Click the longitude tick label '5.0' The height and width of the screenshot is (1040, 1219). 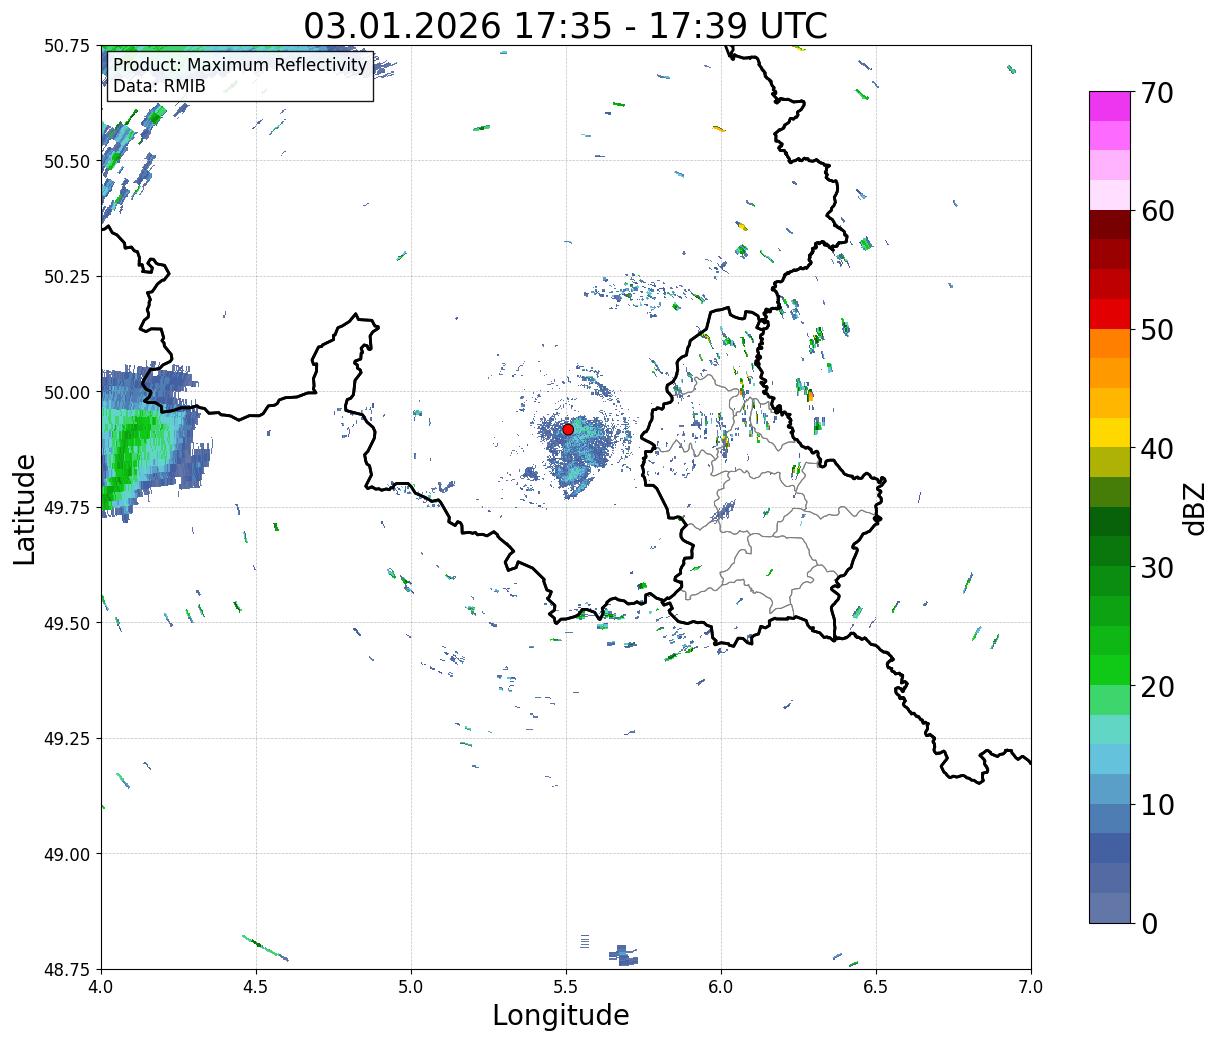point(411,986)
